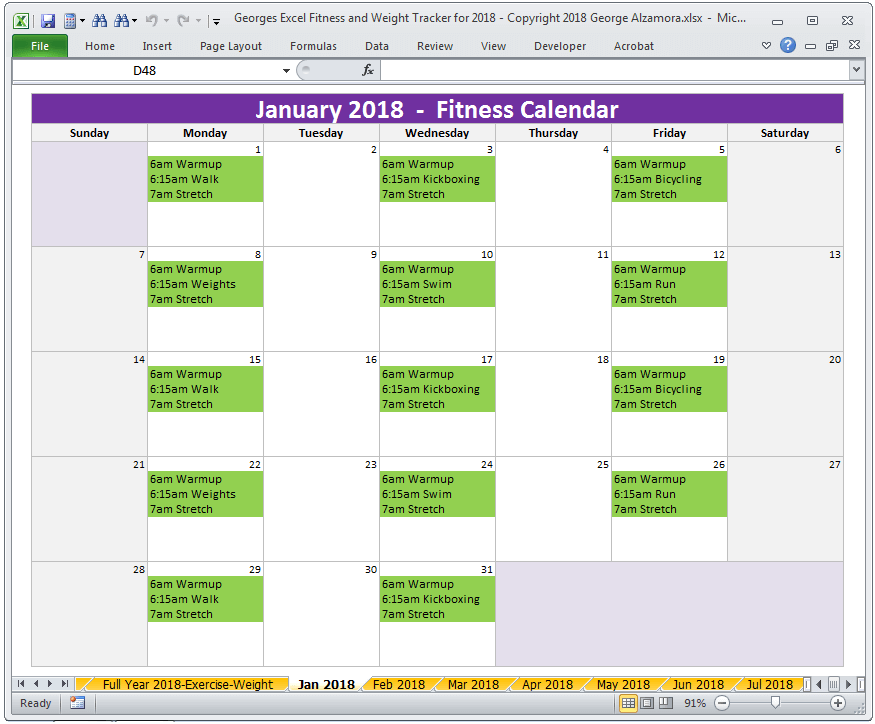The height and width of the screenshot is (724, 875).
Task: Select the Jan 2018 sheet tab
Action: coord(326,684)
